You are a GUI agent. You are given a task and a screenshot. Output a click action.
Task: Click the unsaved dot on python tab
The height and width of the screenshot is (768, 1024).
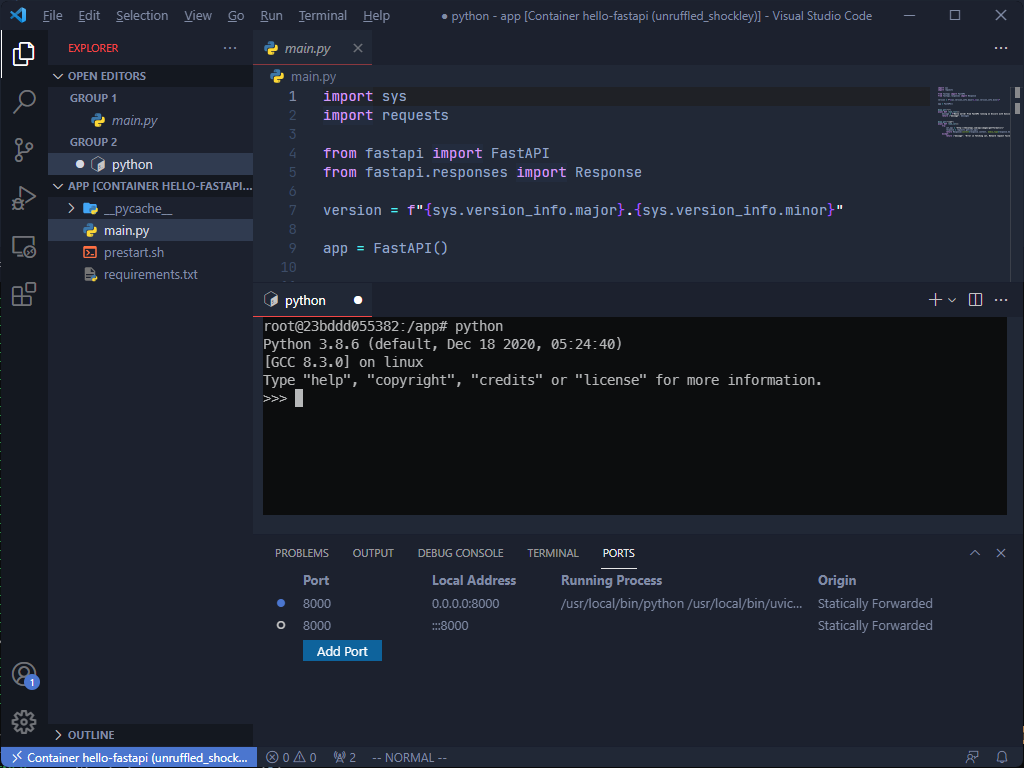tap(358, 300)
